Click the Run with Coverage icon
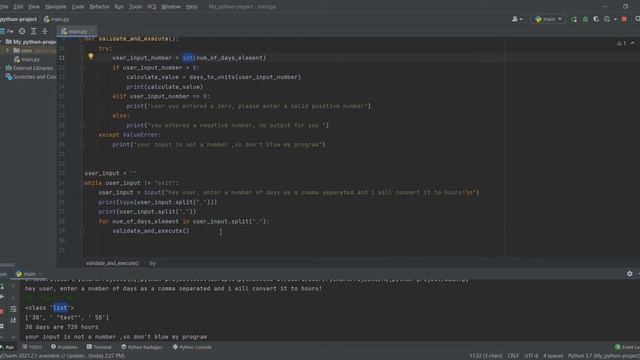 point(596,19)
